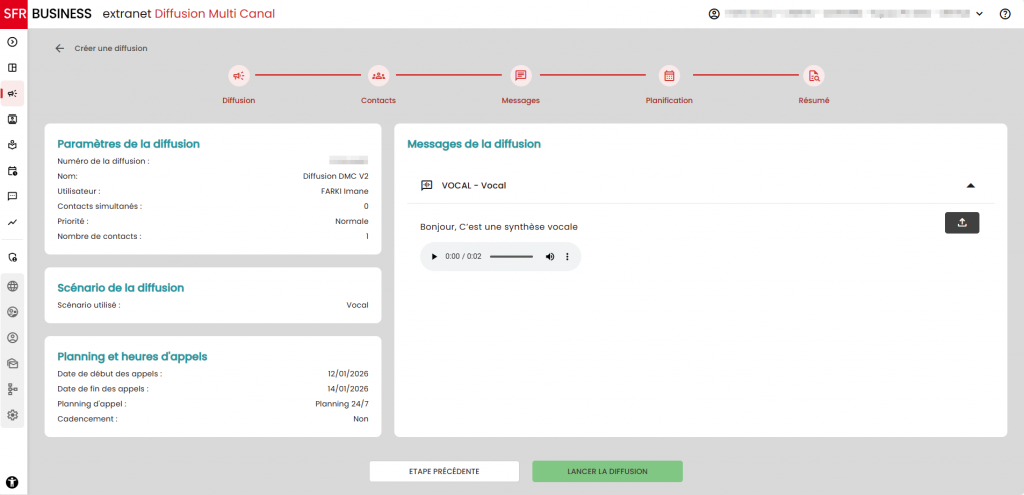1024x495 pixels.
Task: Mute the audio player volume
Action: coord(549,257)
